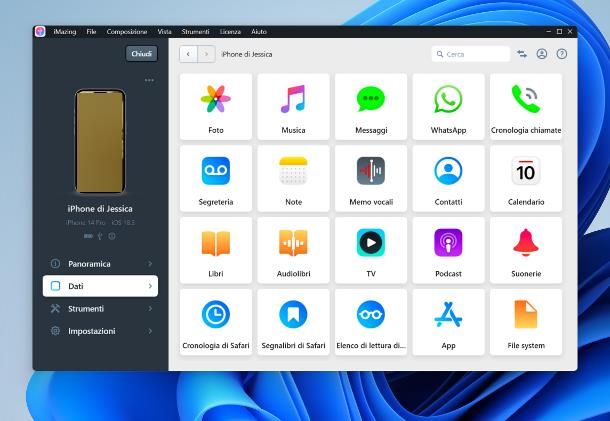
Task: Open the Contatti tile
Action: tap(448, 178)
